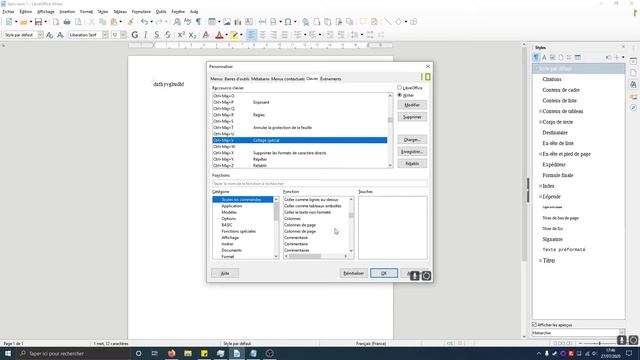
Task: Click the Italic I icon
Action: coord(145,35)
